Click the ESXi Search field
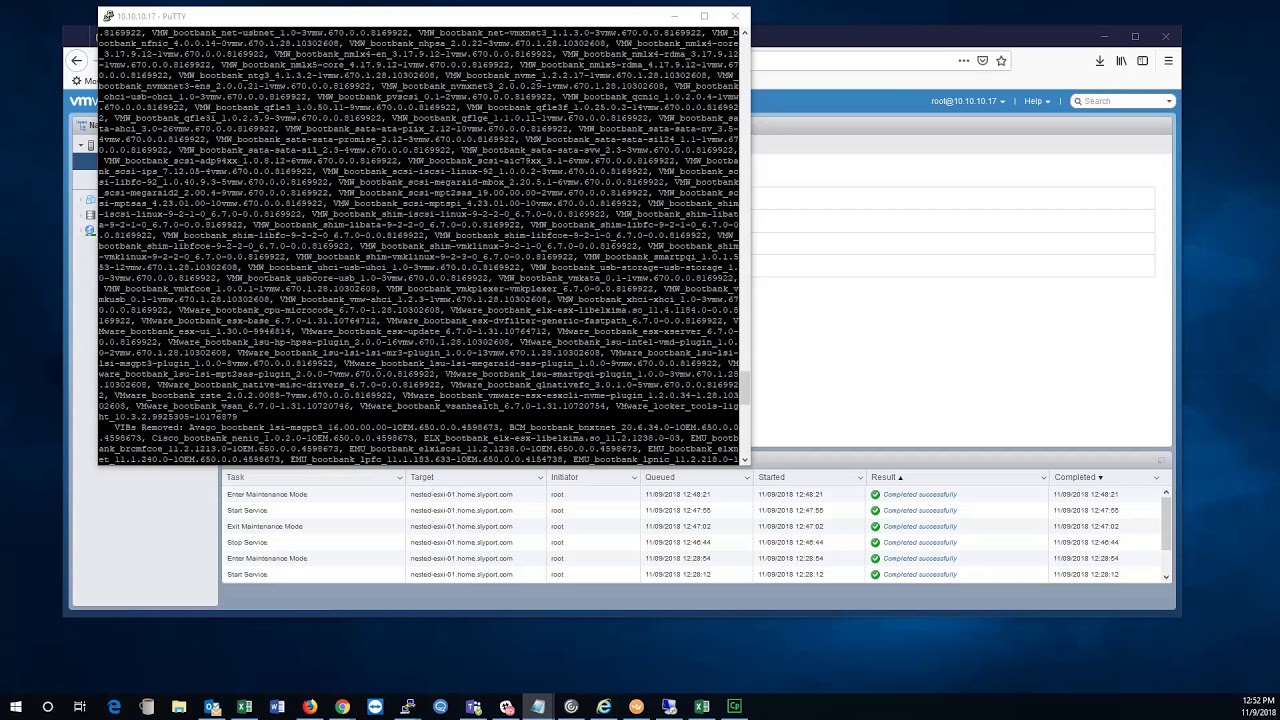The image size is (1280, 720). pyautogui.click(x=1122, y=101)
